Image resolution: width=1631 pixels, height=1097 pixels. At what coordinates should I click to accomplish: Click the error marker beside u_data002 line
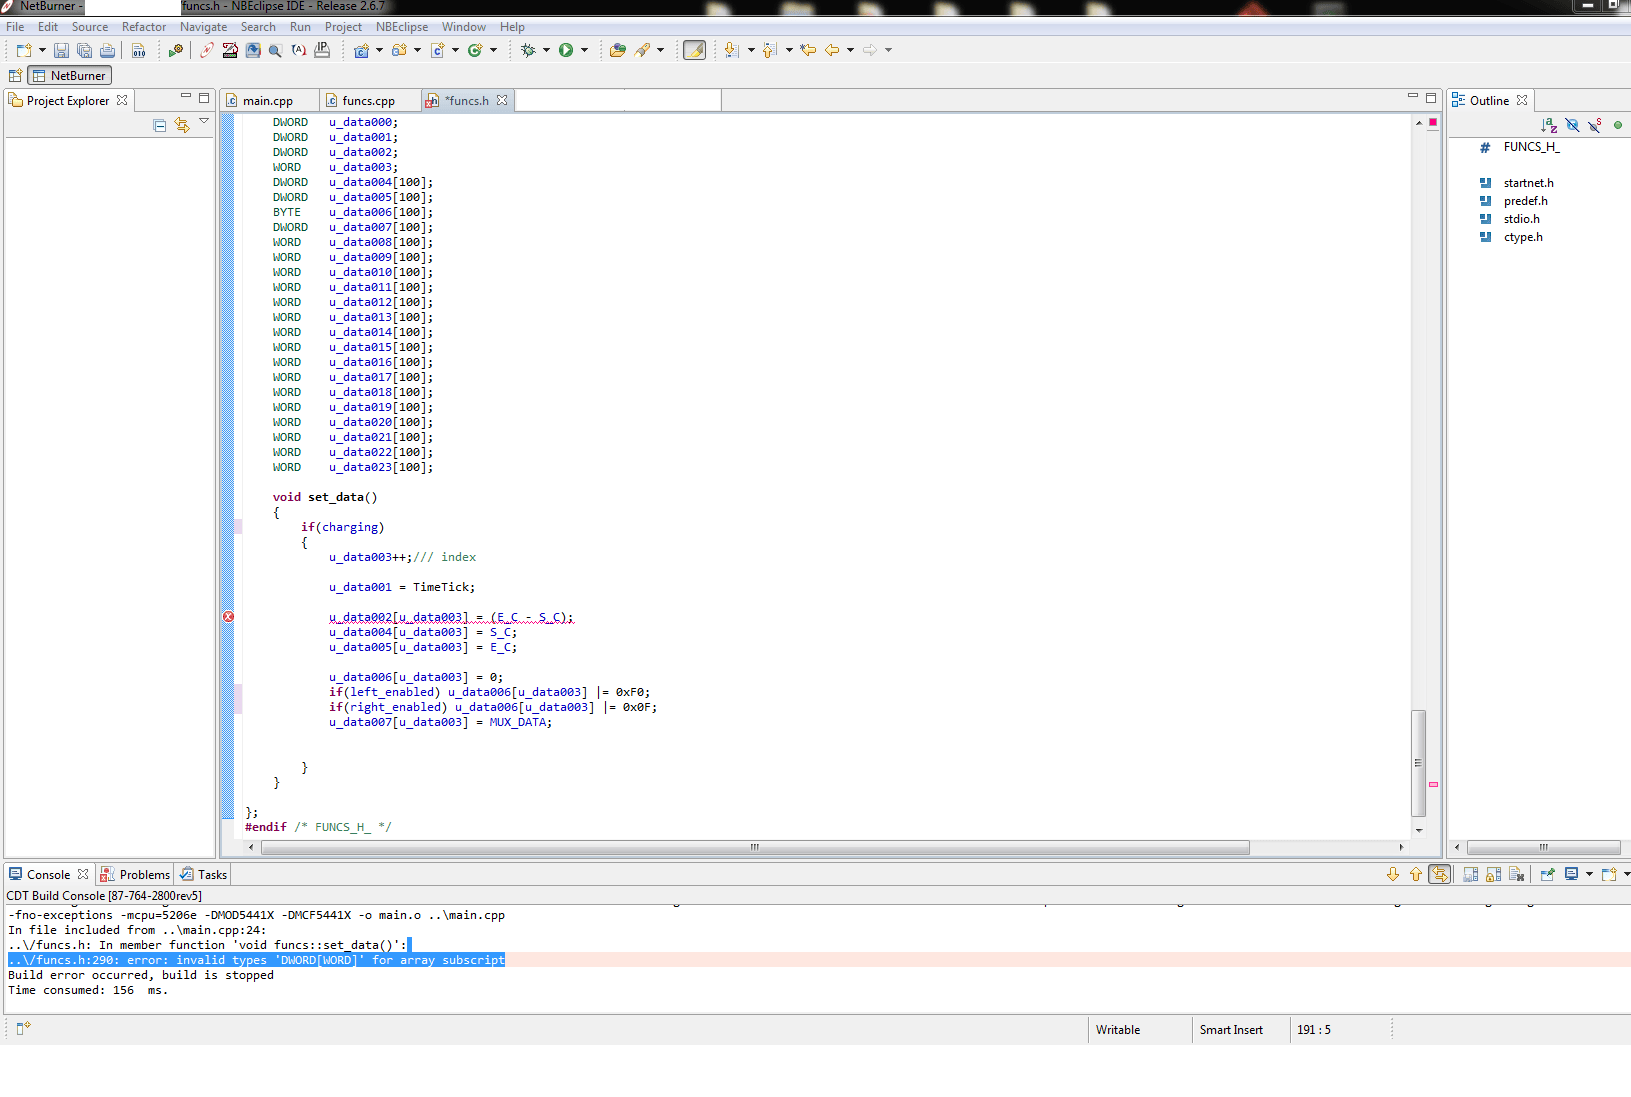[228, 617]
